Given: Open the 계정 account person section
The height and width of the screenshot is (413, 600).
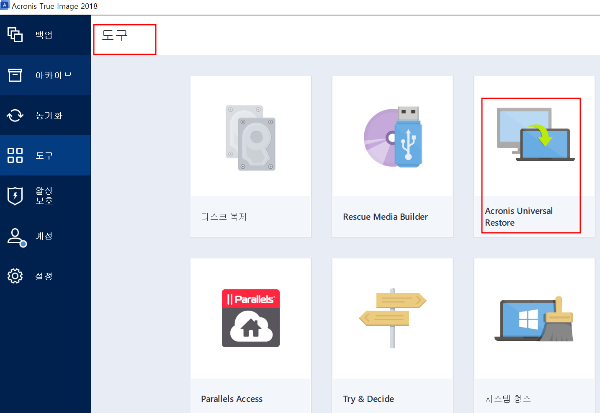Looking at the screenshot, I should coord(45,236).
